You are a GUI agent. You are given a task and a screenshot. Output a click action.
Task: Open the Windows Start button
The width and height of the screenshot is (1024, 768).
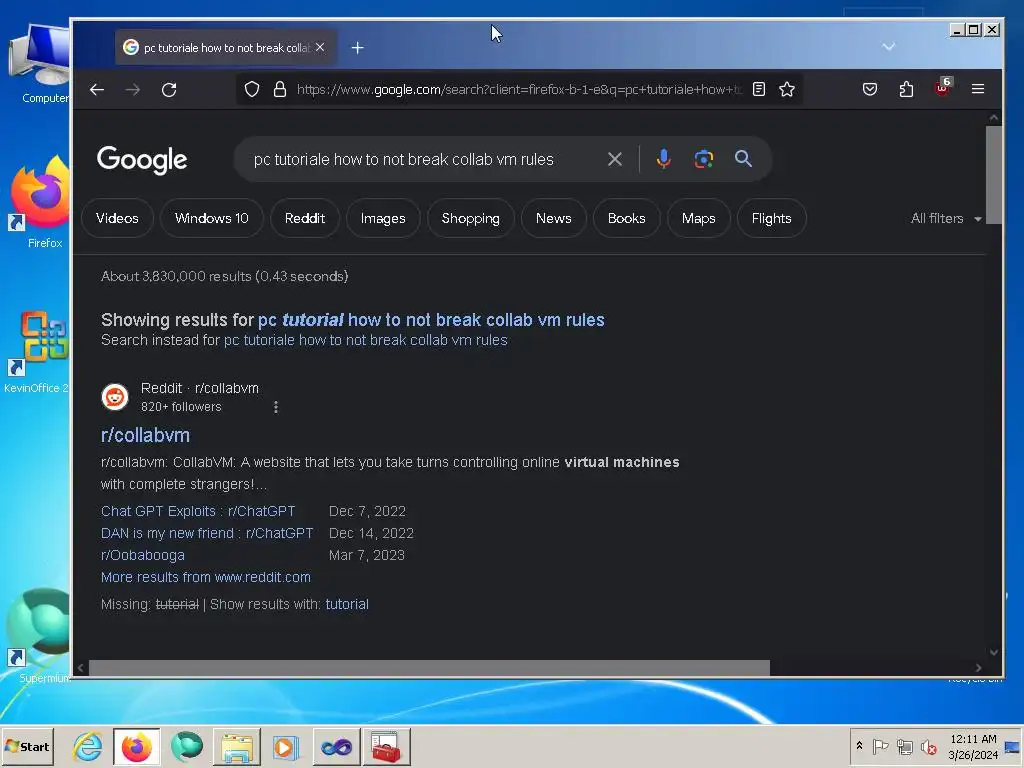pos(27,746)
